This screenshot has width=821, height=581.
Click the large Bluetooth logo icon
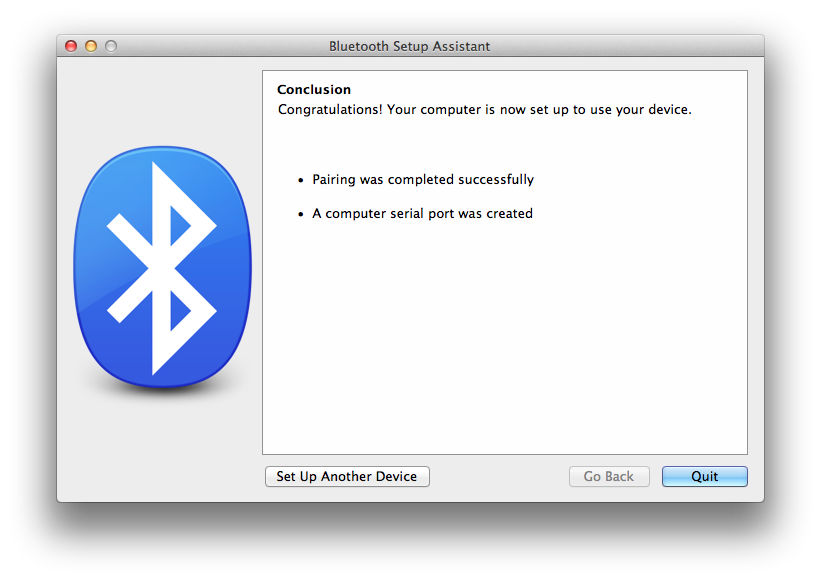click(162, 267)
